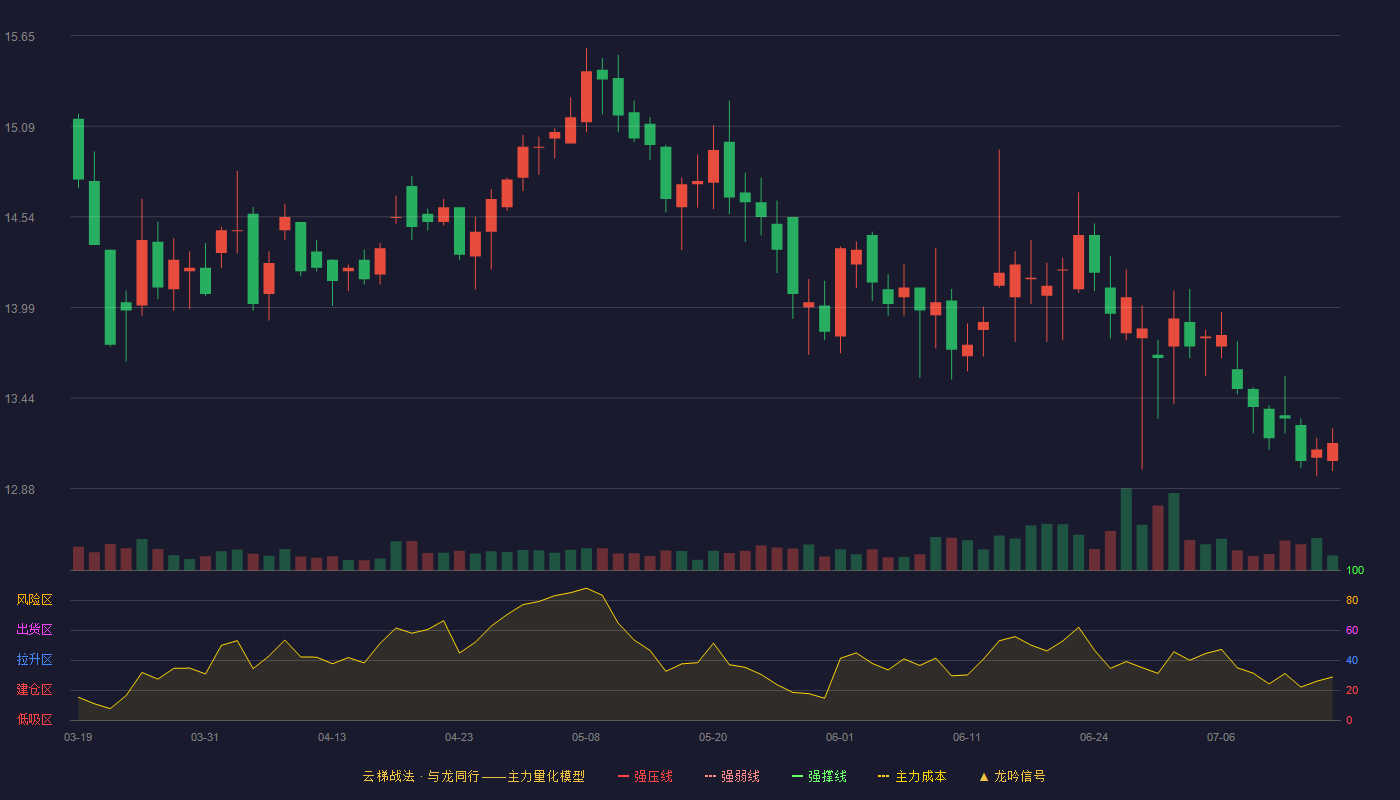Click the 03-19 date label
Image resolution: width=1400 pixels, height=800 pixels.
point(78,737)
